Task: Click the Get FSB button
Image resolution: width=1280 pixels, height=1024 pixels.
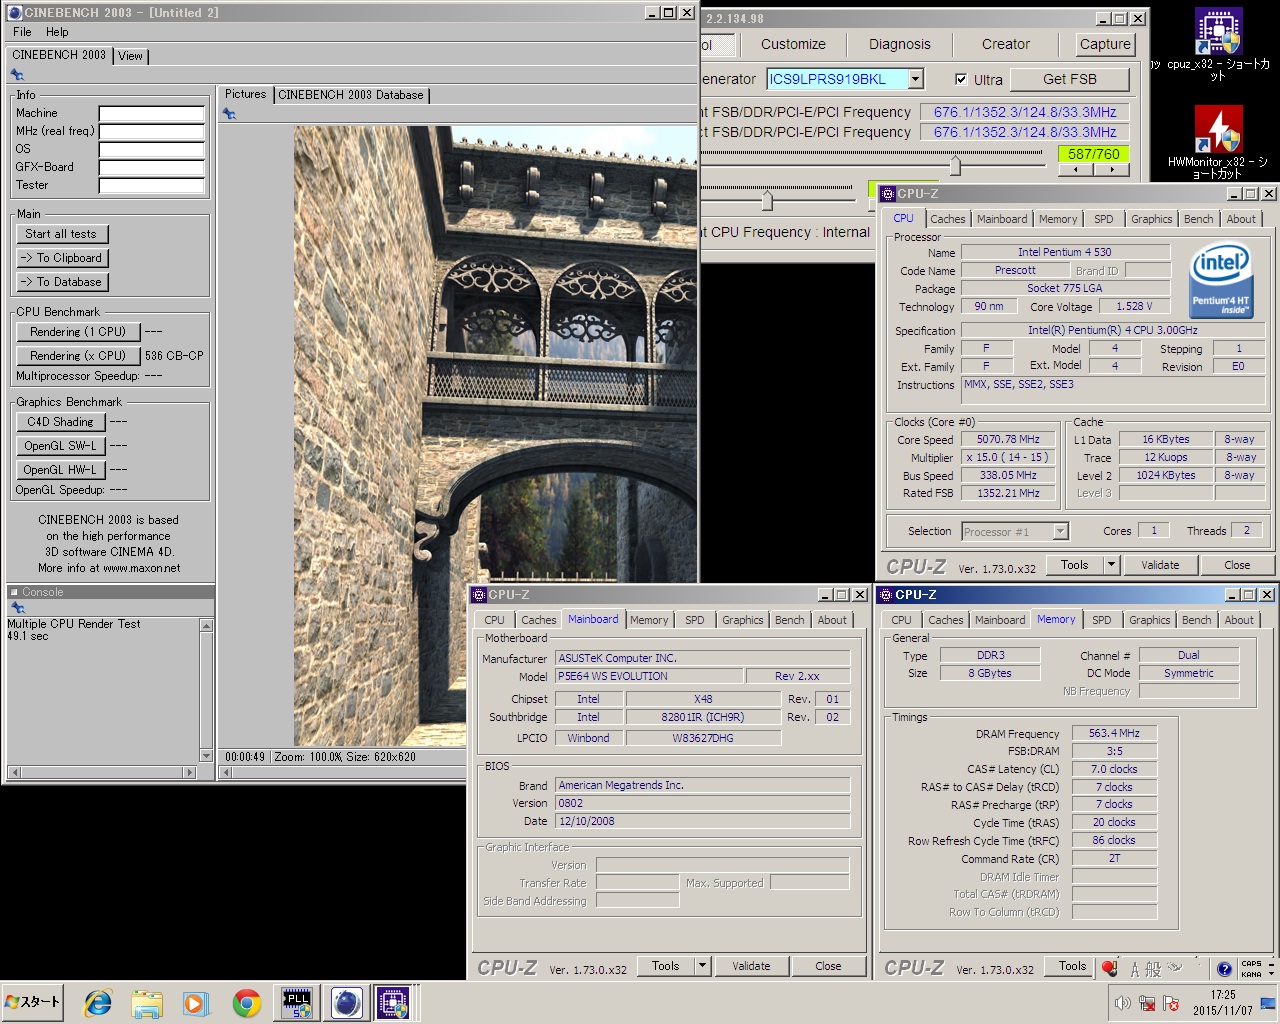Action: [1069, 79]
